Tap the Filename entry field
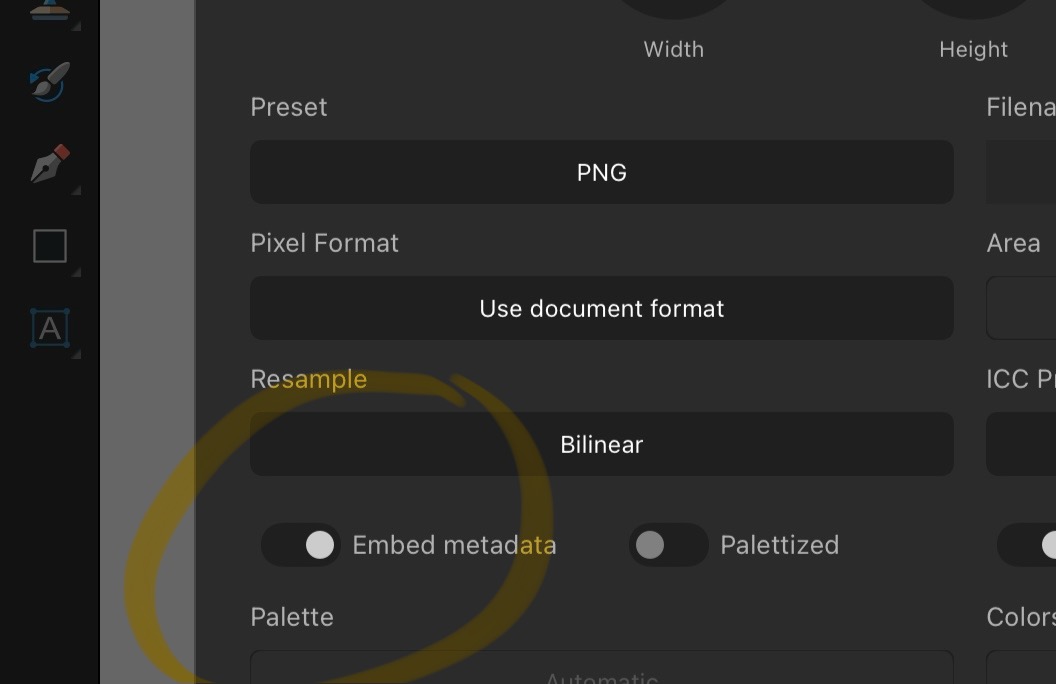Screen dimensions: 1056x684 [x=1021, y=172]
